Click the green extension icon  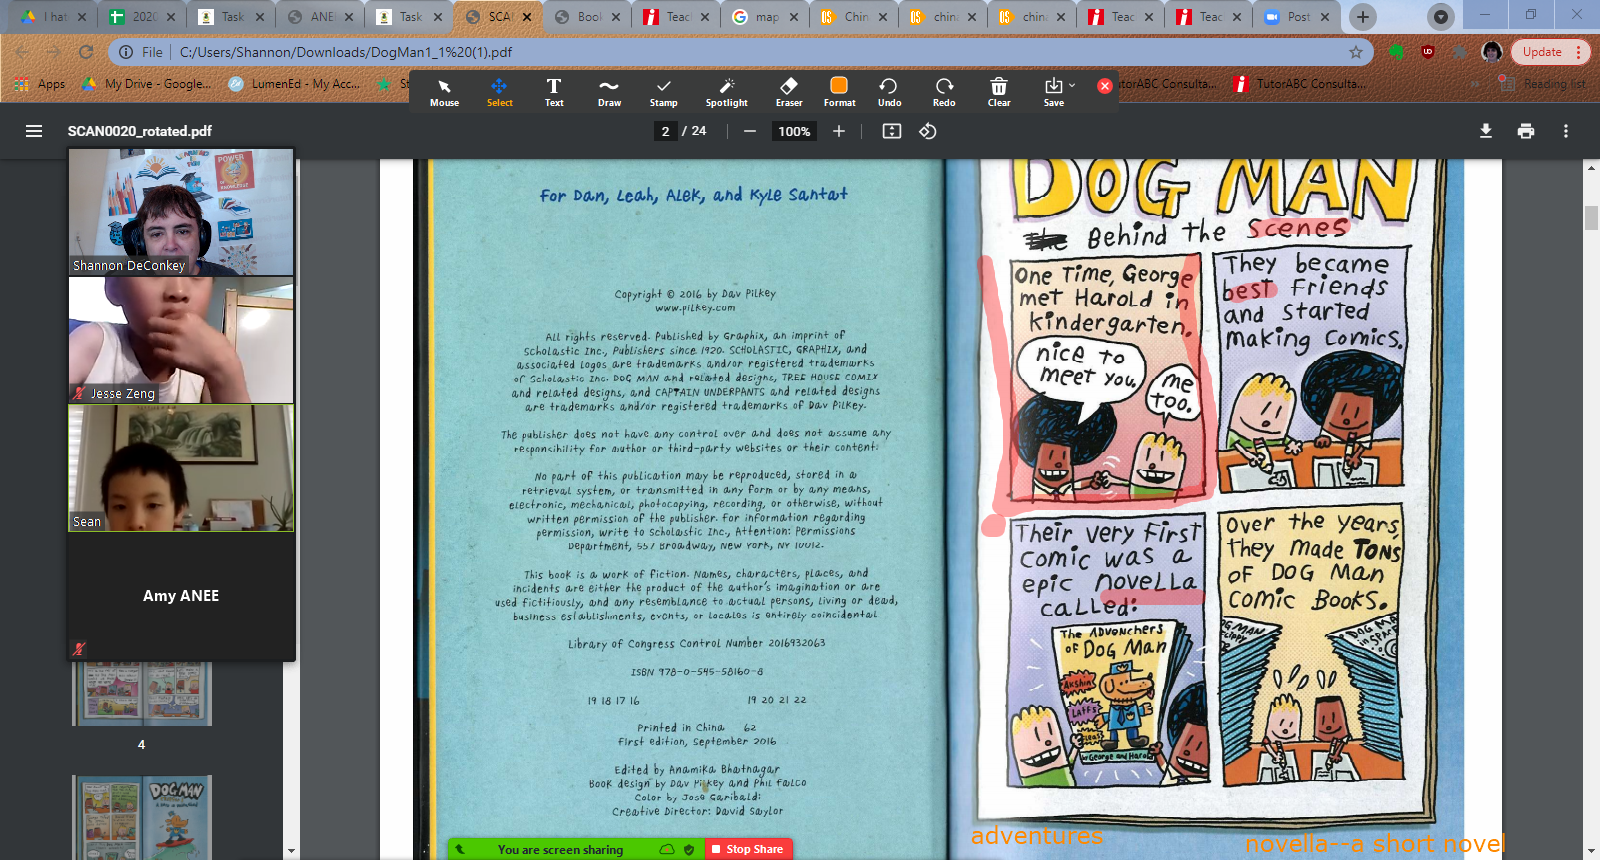click(1397, 52)
